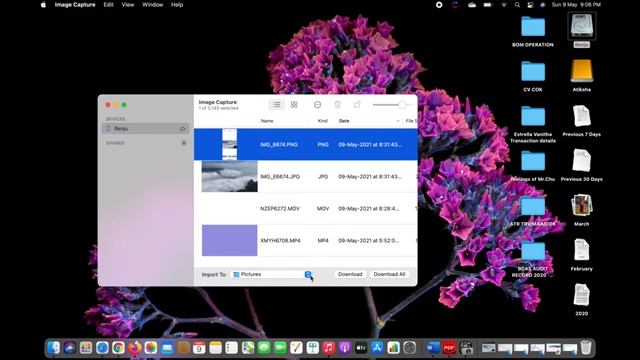Select the IMG_6674.PNG row
Image resolution: width=640 pixels, height=360 pixels.
click(306, 144)
